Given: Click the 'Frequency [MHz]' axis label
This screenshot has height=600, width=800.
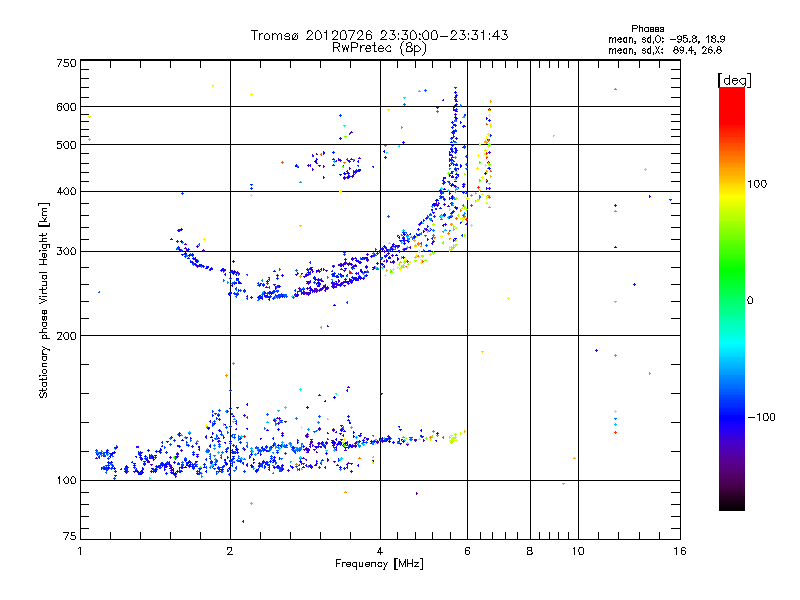Looking at the screenshot, I should pyautogui.click(x=379, y=564).
